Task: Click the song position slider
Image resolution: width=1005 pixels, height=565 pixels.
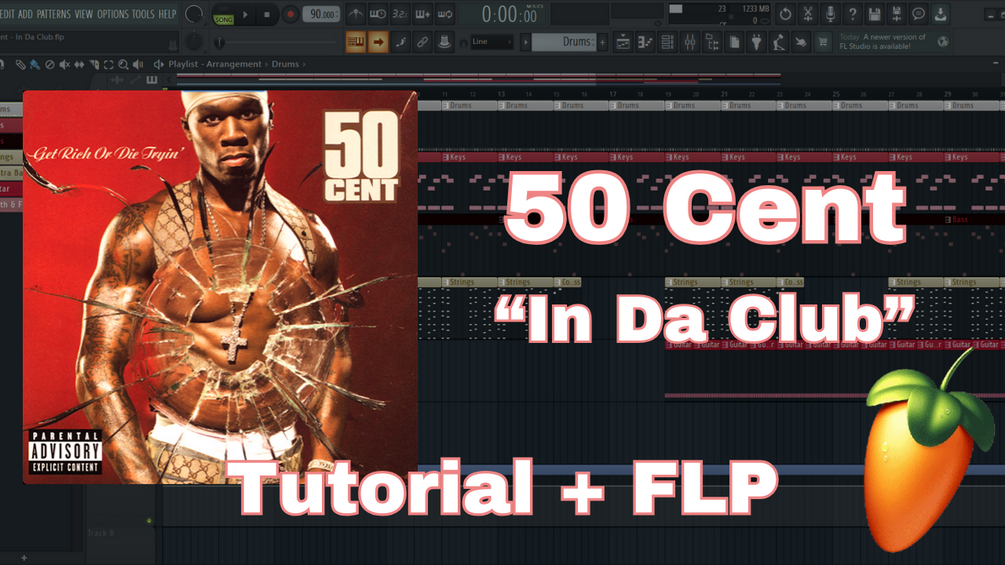Action: pyautogui.click(x=276, y=42)
